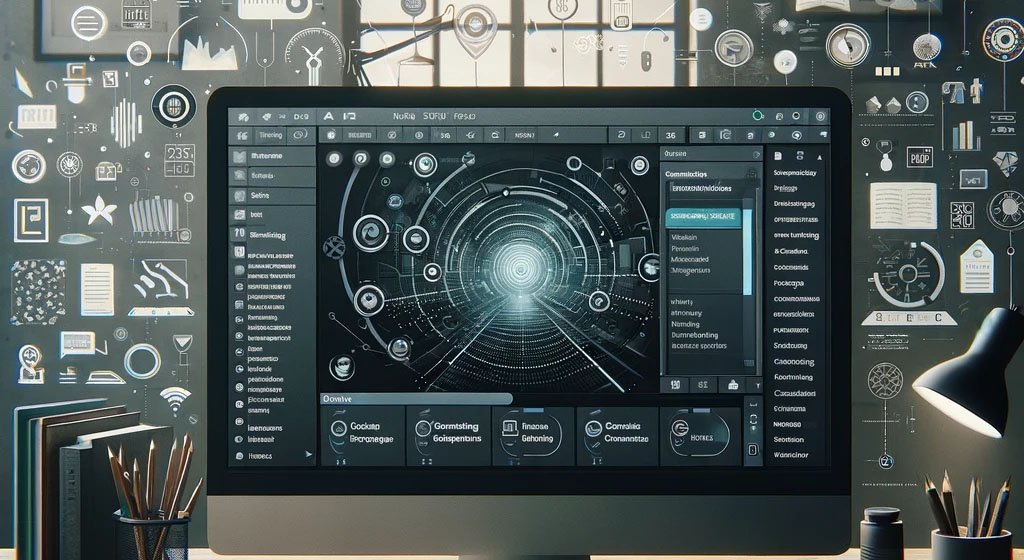This screenshot has height=560, width=1024.
Task: Select the Setins item in left sidebar
Action: (x=262, y=196)
